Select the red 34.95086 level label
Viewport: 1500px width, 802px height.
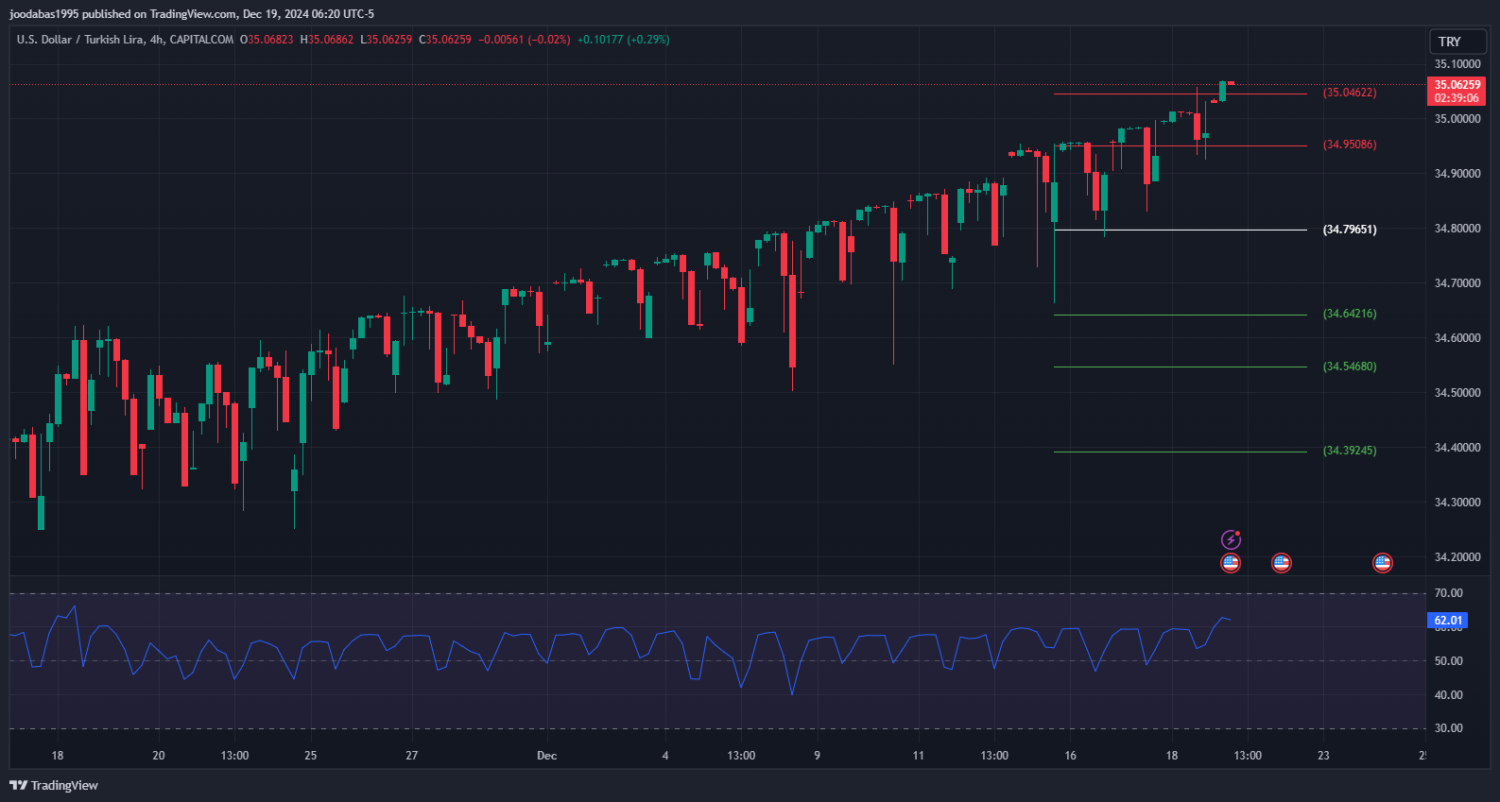click(x=1350, y=145)
